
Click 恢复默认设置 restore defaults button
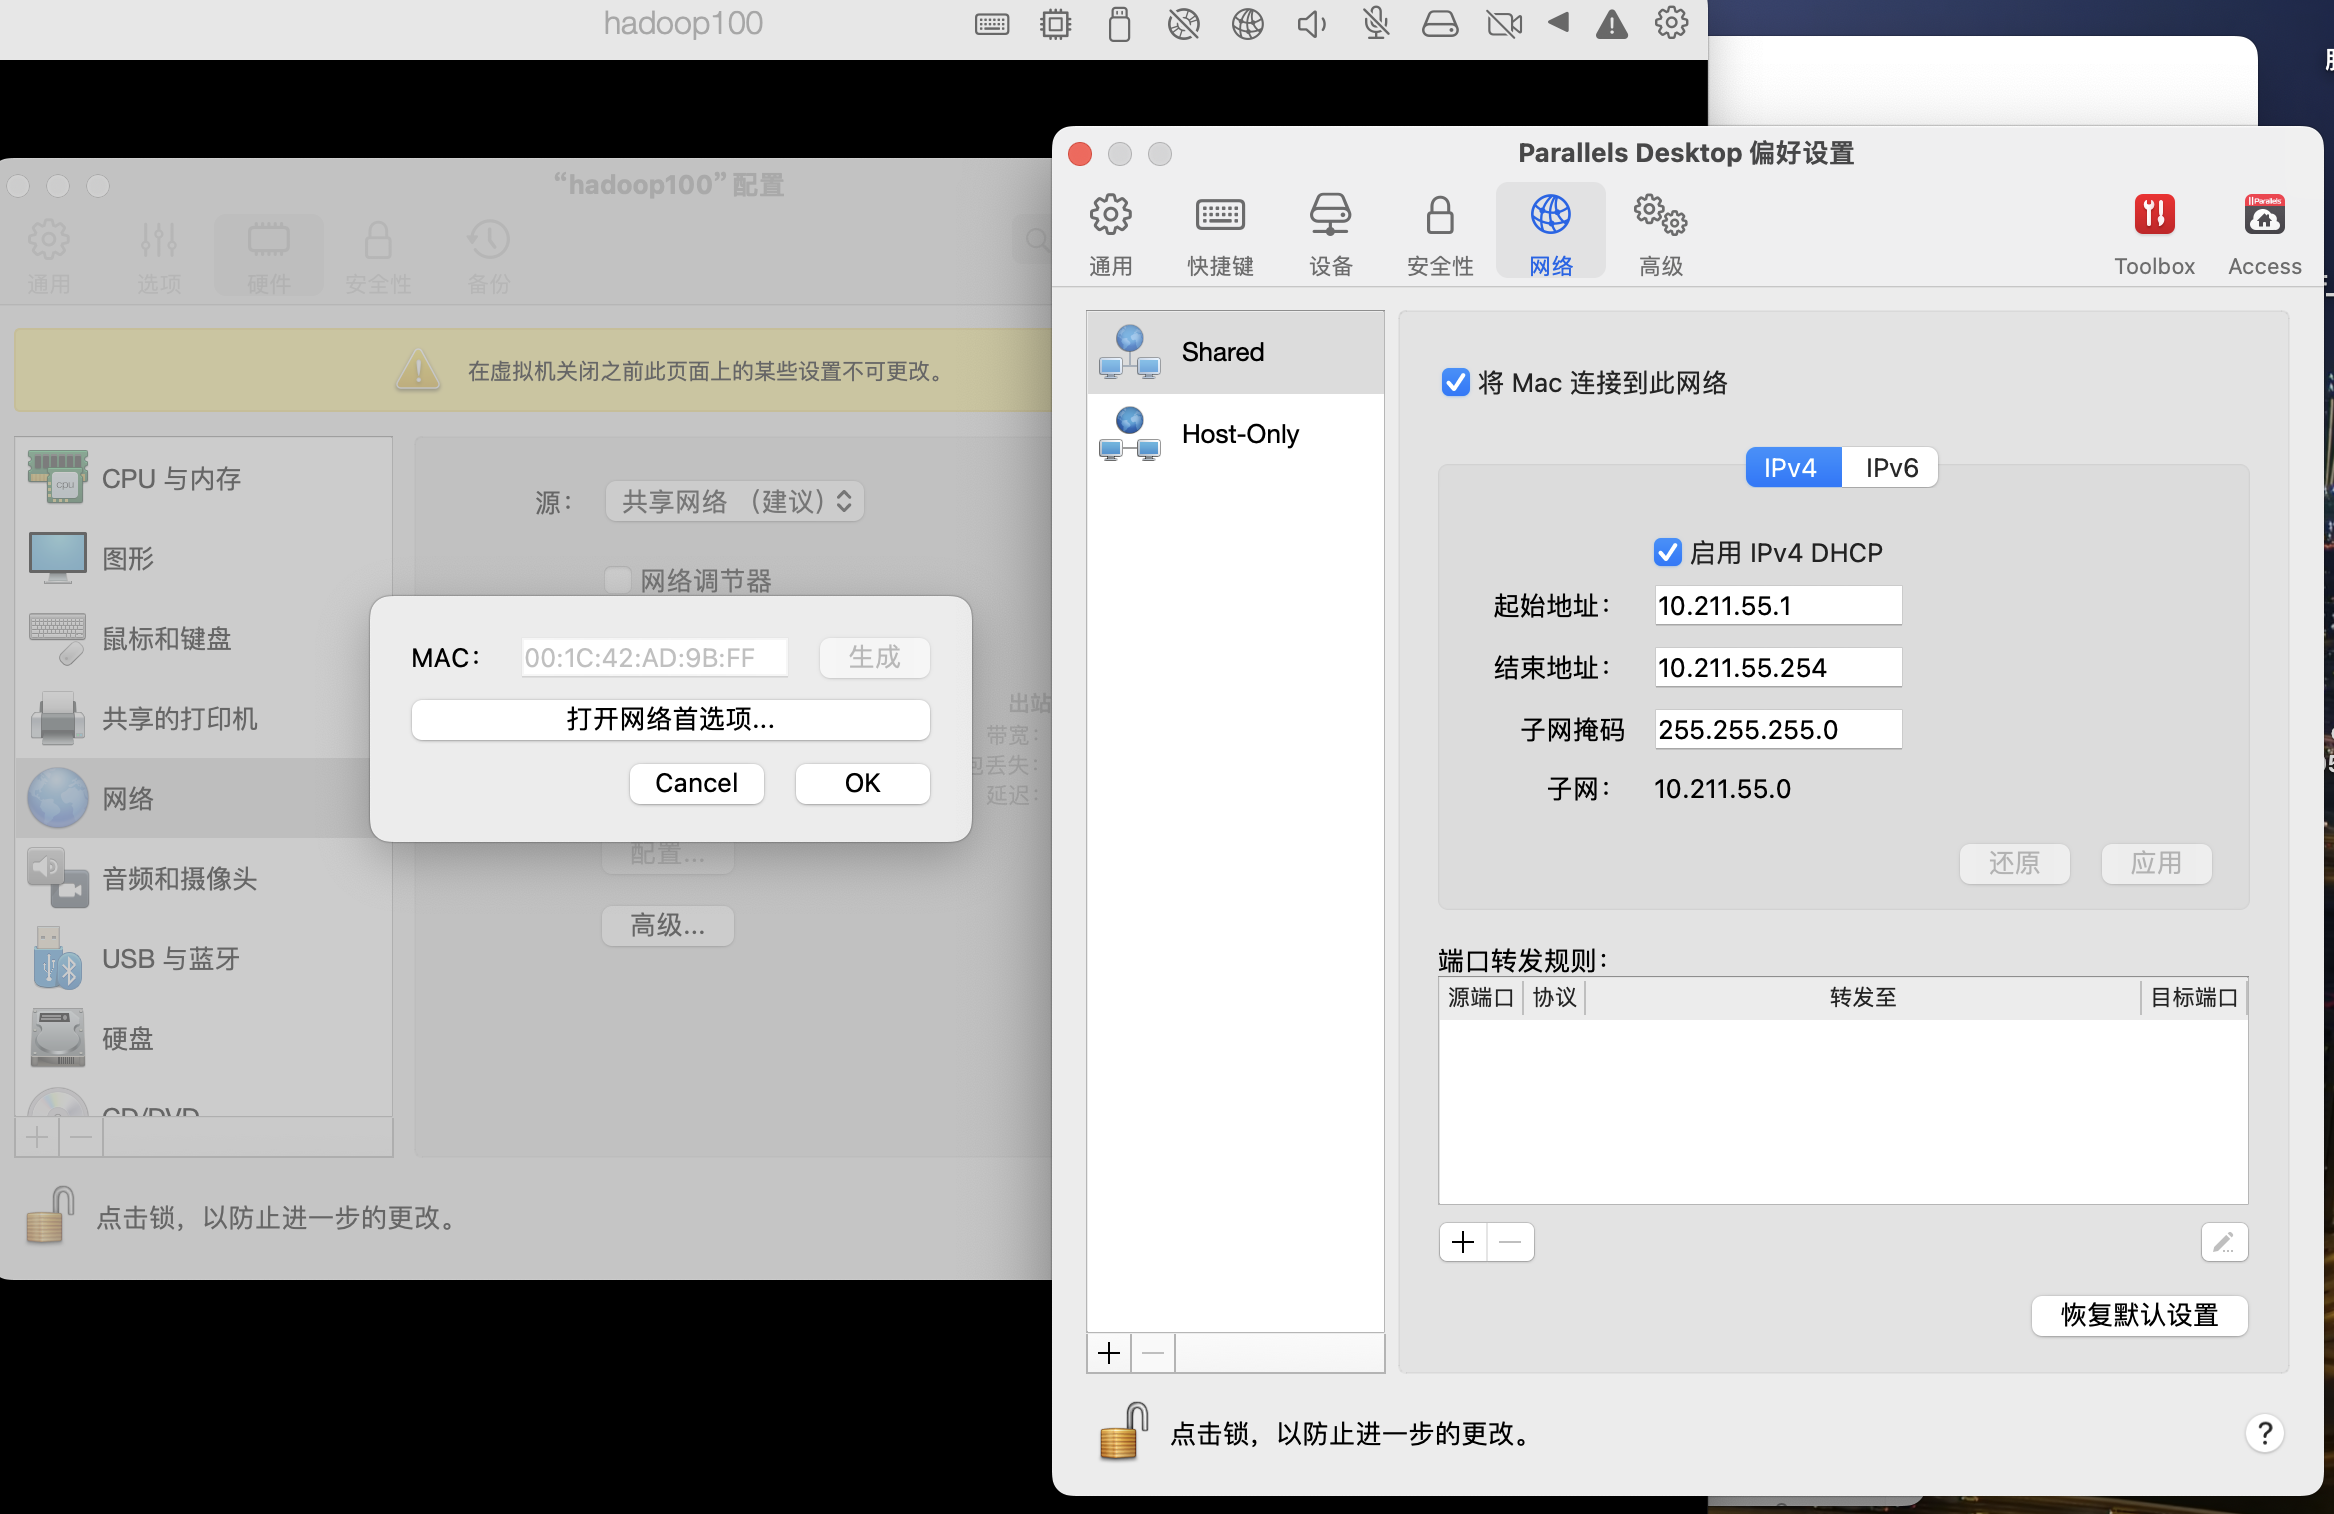click(2139, 1315)
